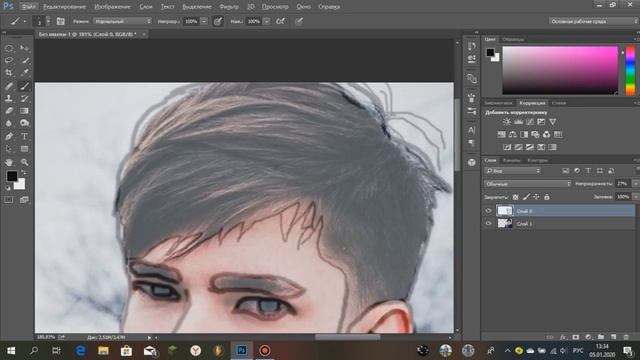Open the Фильтр menu

(x=229, y=7)
